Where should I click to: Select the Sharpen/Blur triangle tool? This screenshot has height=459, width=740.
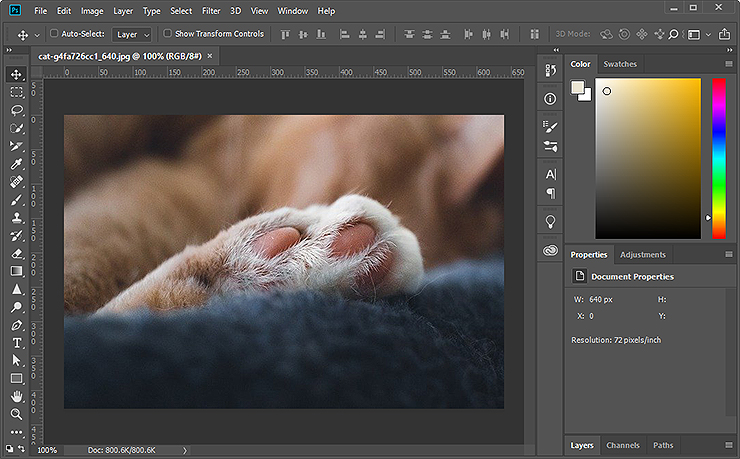(17, 289)
